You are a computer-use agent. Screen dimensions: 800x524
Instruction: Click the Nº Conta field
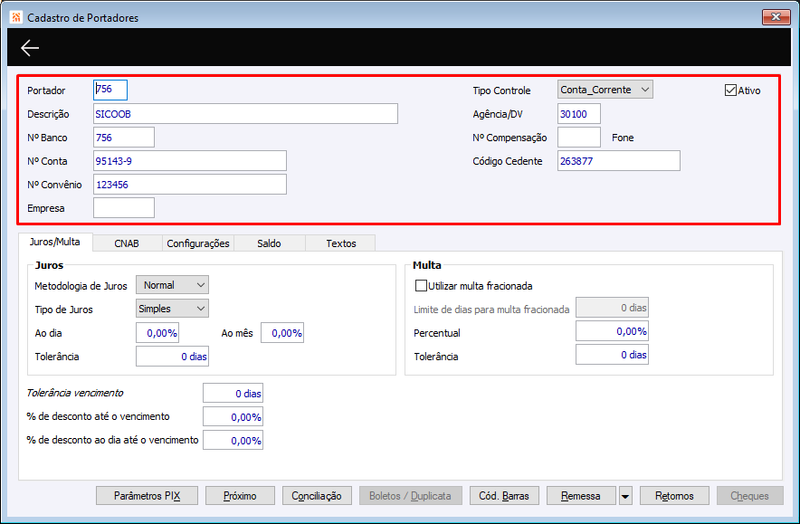[x=190, y=161]
